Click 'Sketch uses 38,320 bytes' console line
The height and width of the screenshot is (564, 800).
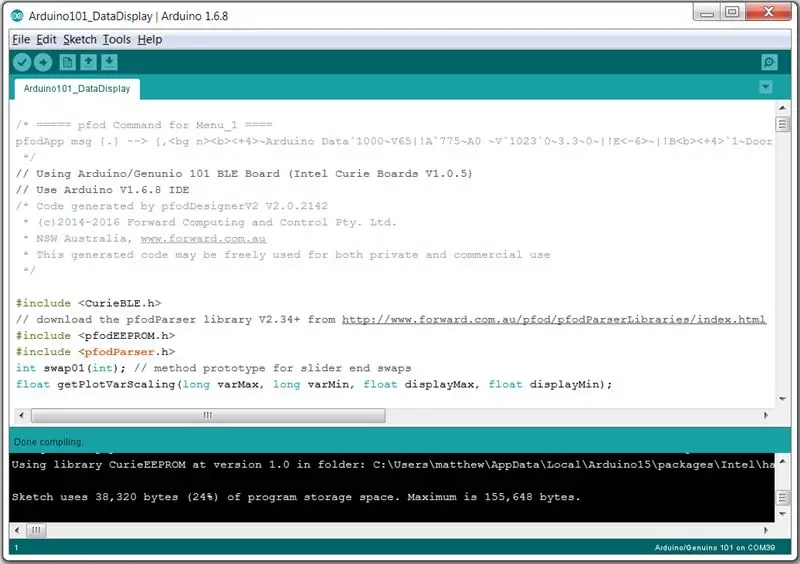[x=296, y=497]
